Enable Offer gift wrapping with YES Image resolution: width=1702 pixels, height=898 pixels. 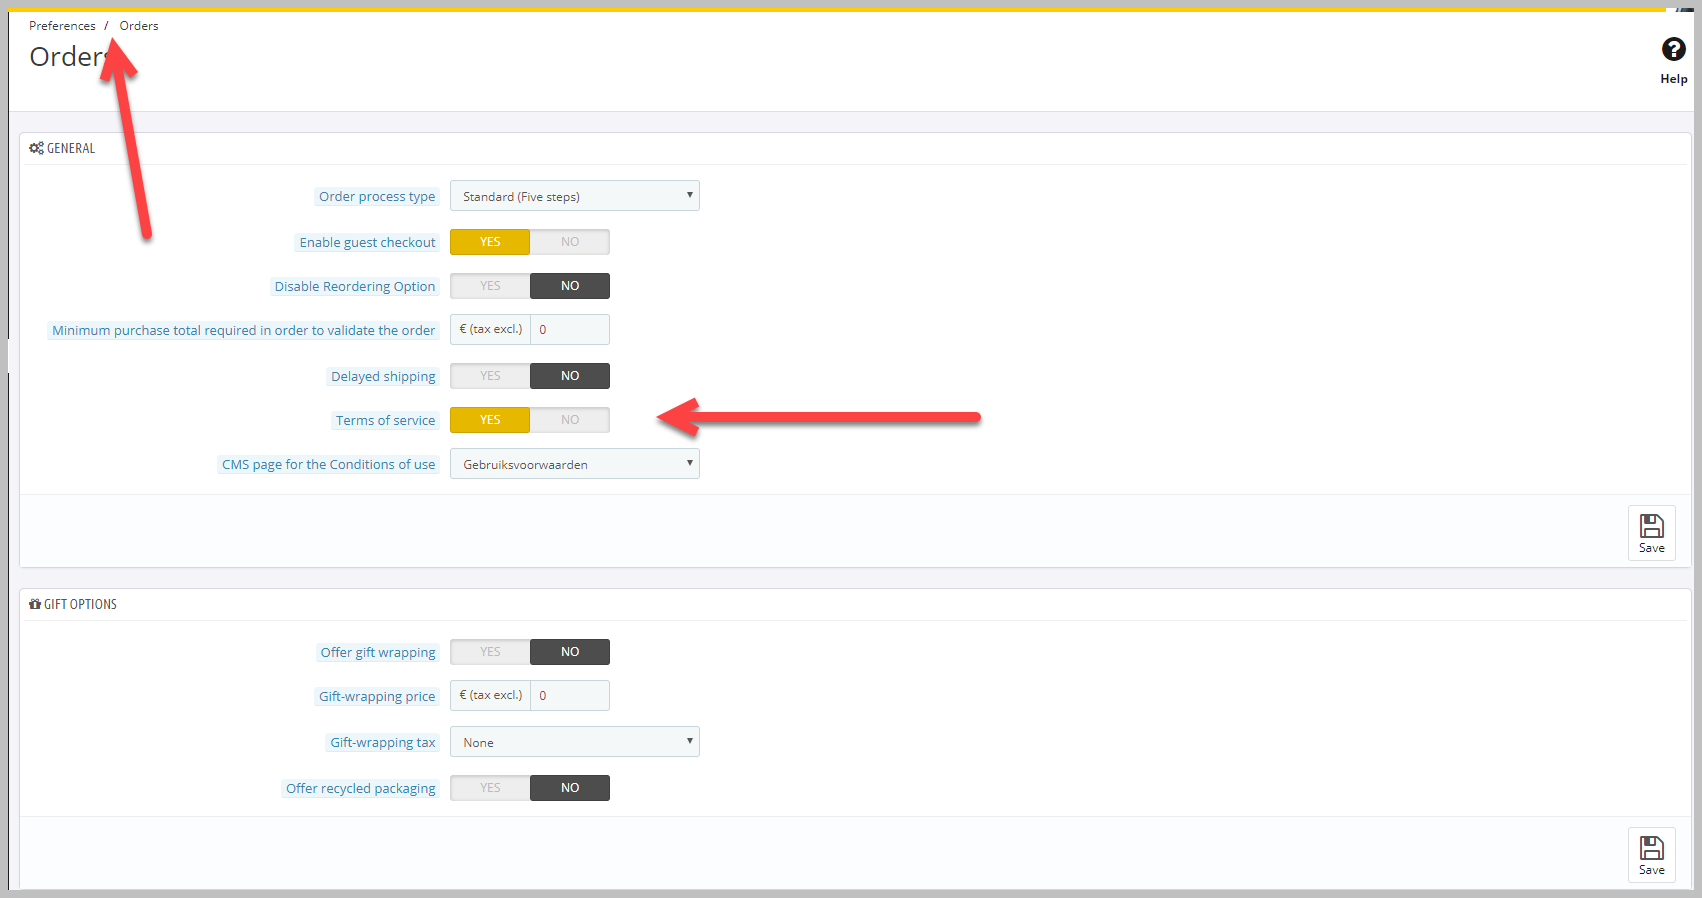490,652
